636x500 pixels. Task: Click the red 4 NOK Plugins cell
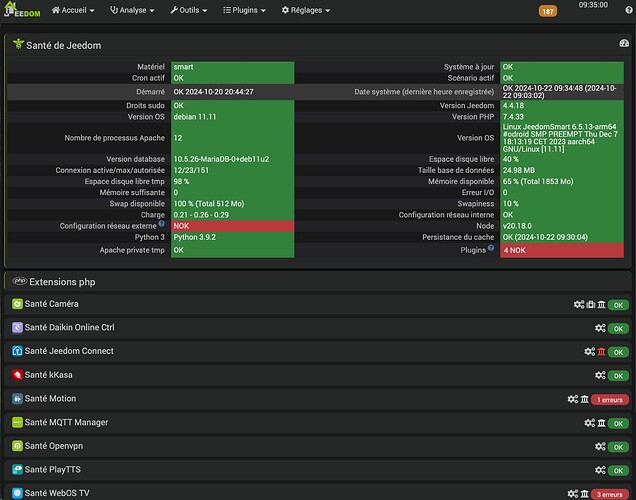pyautogui.click(x=562, y=250)
